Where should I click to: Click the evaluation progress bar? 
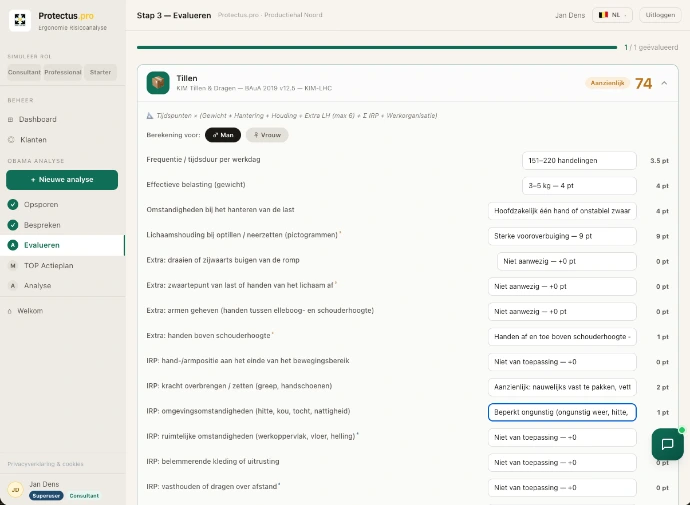click(377, 48)
